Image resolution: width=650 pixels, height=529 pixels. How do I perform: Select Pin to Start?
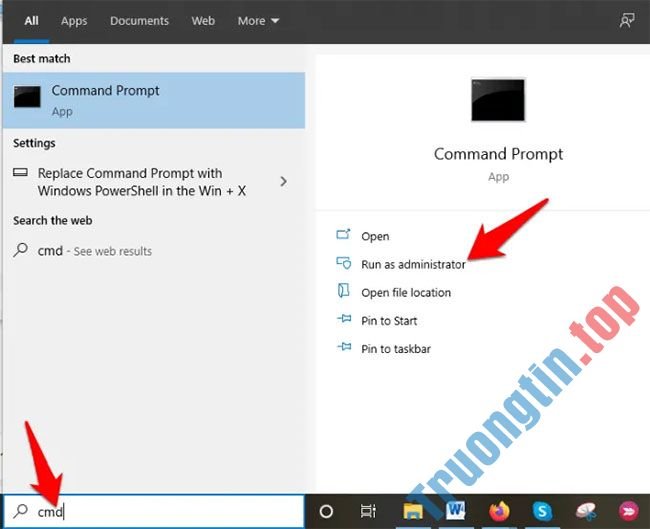[x=389, y=321]
